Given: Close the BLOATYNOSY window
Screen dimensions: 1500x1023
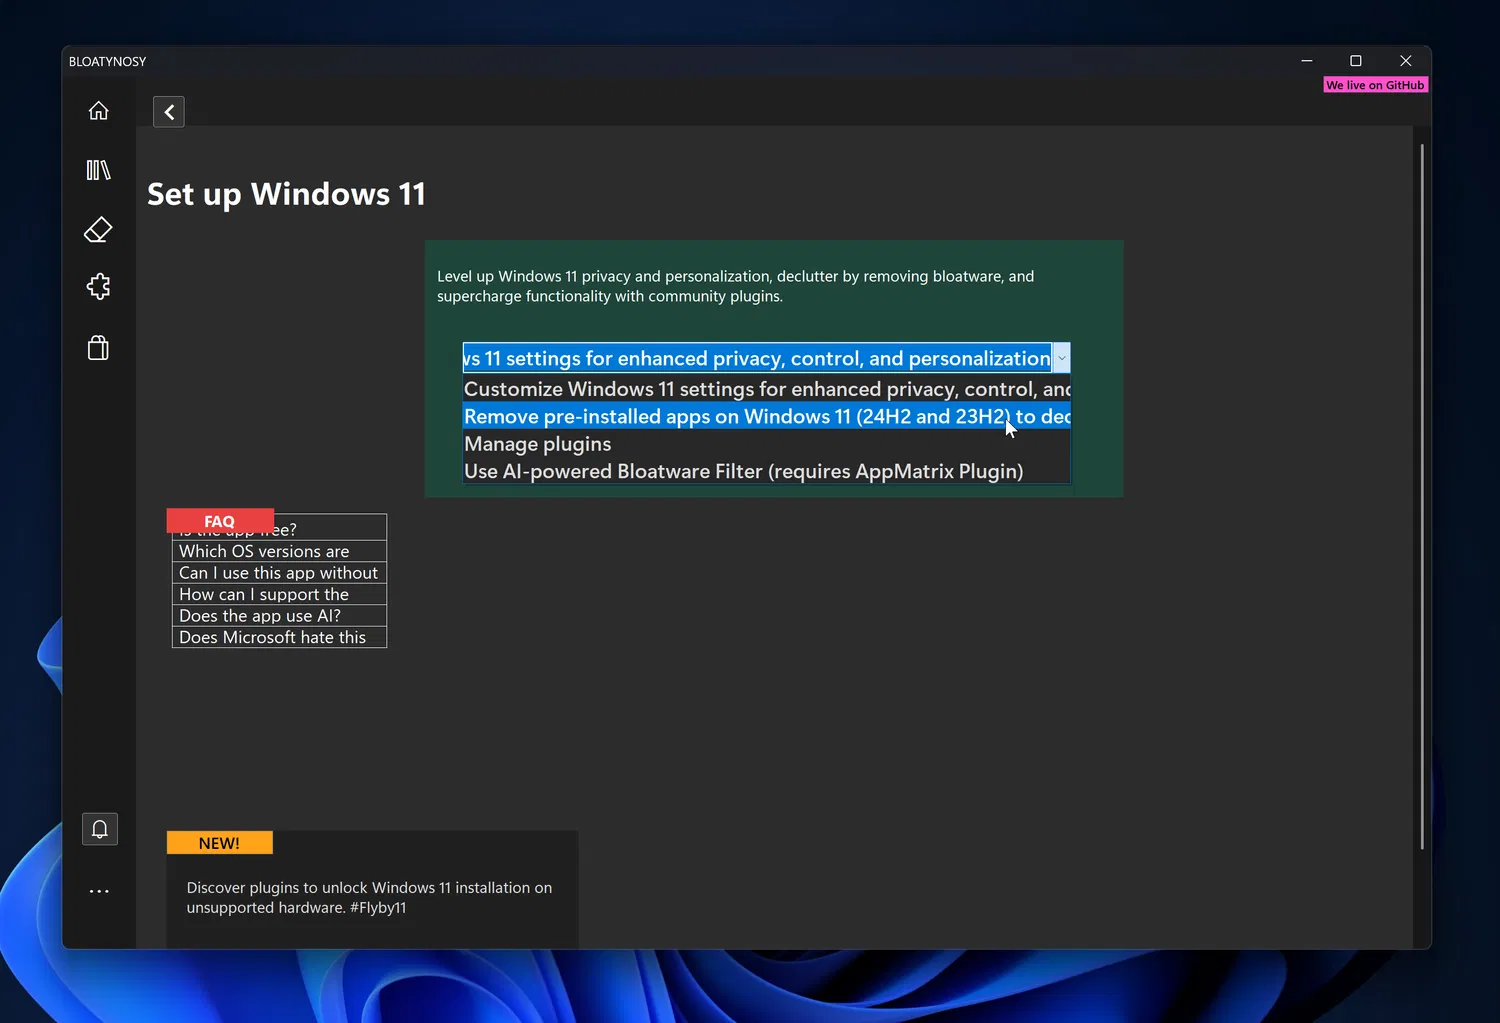Looking at the screenshot, I should [1406, 61].
